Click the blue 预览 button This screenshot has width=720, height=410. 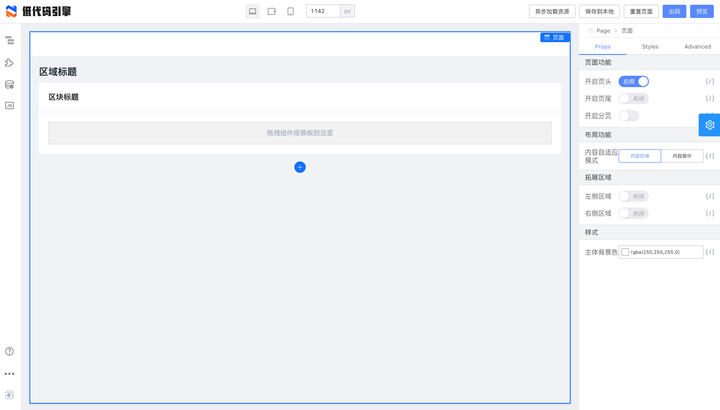coord(702,11)
